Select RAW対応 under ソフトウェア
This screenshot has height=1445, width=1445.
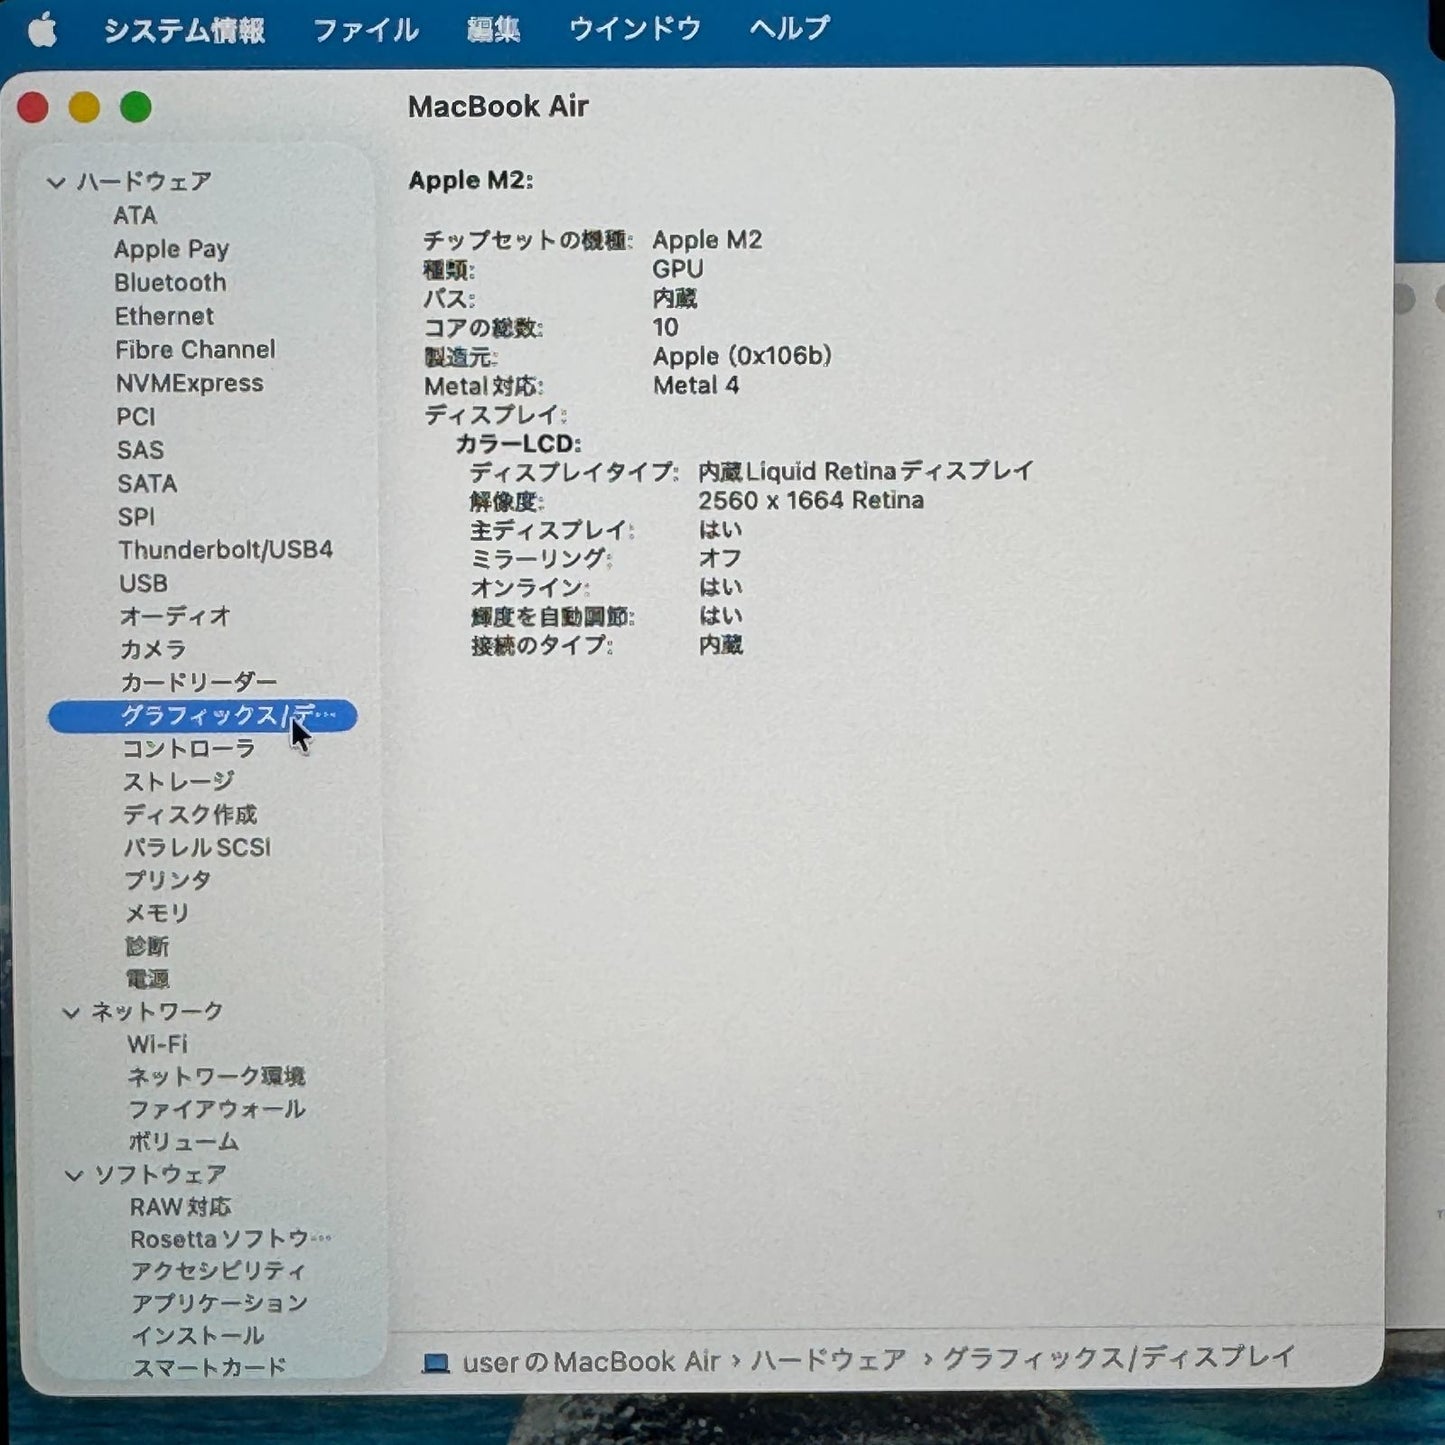180,1208
